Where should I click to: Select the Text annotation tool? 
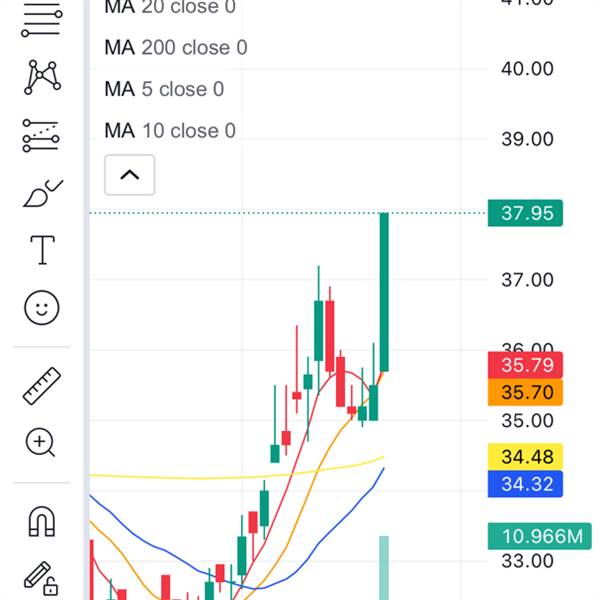point(42,250)
